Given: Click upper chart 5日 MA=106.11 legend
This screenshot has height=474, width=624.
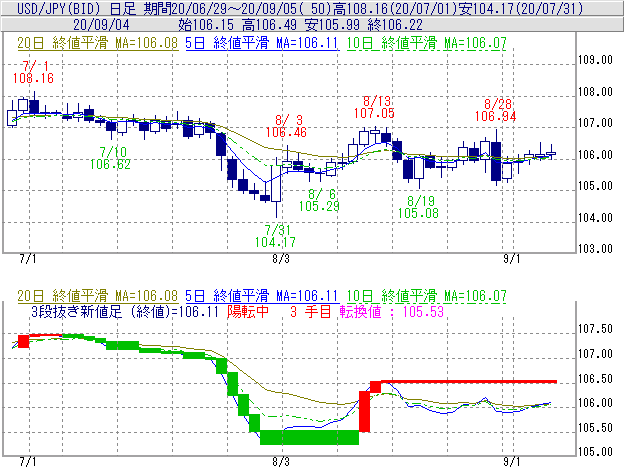Looking at the screenshot, I should (x=262, y=43).
